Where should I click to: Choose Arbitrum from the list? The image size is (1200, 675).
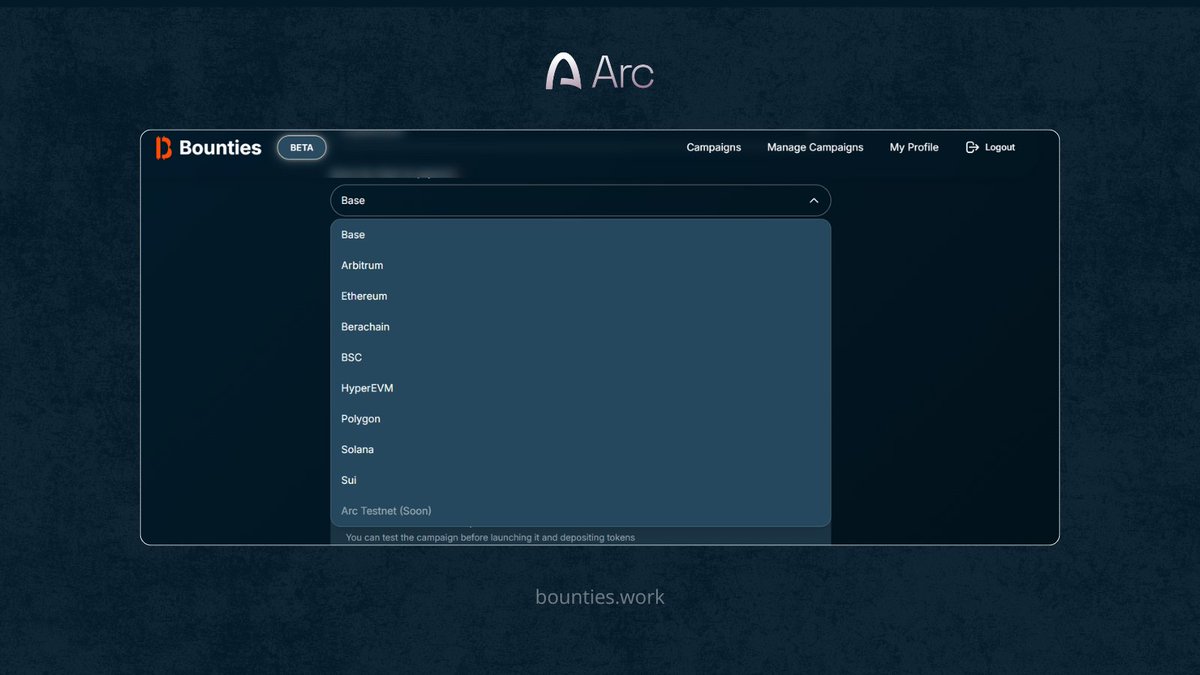[x=581, y=266]
